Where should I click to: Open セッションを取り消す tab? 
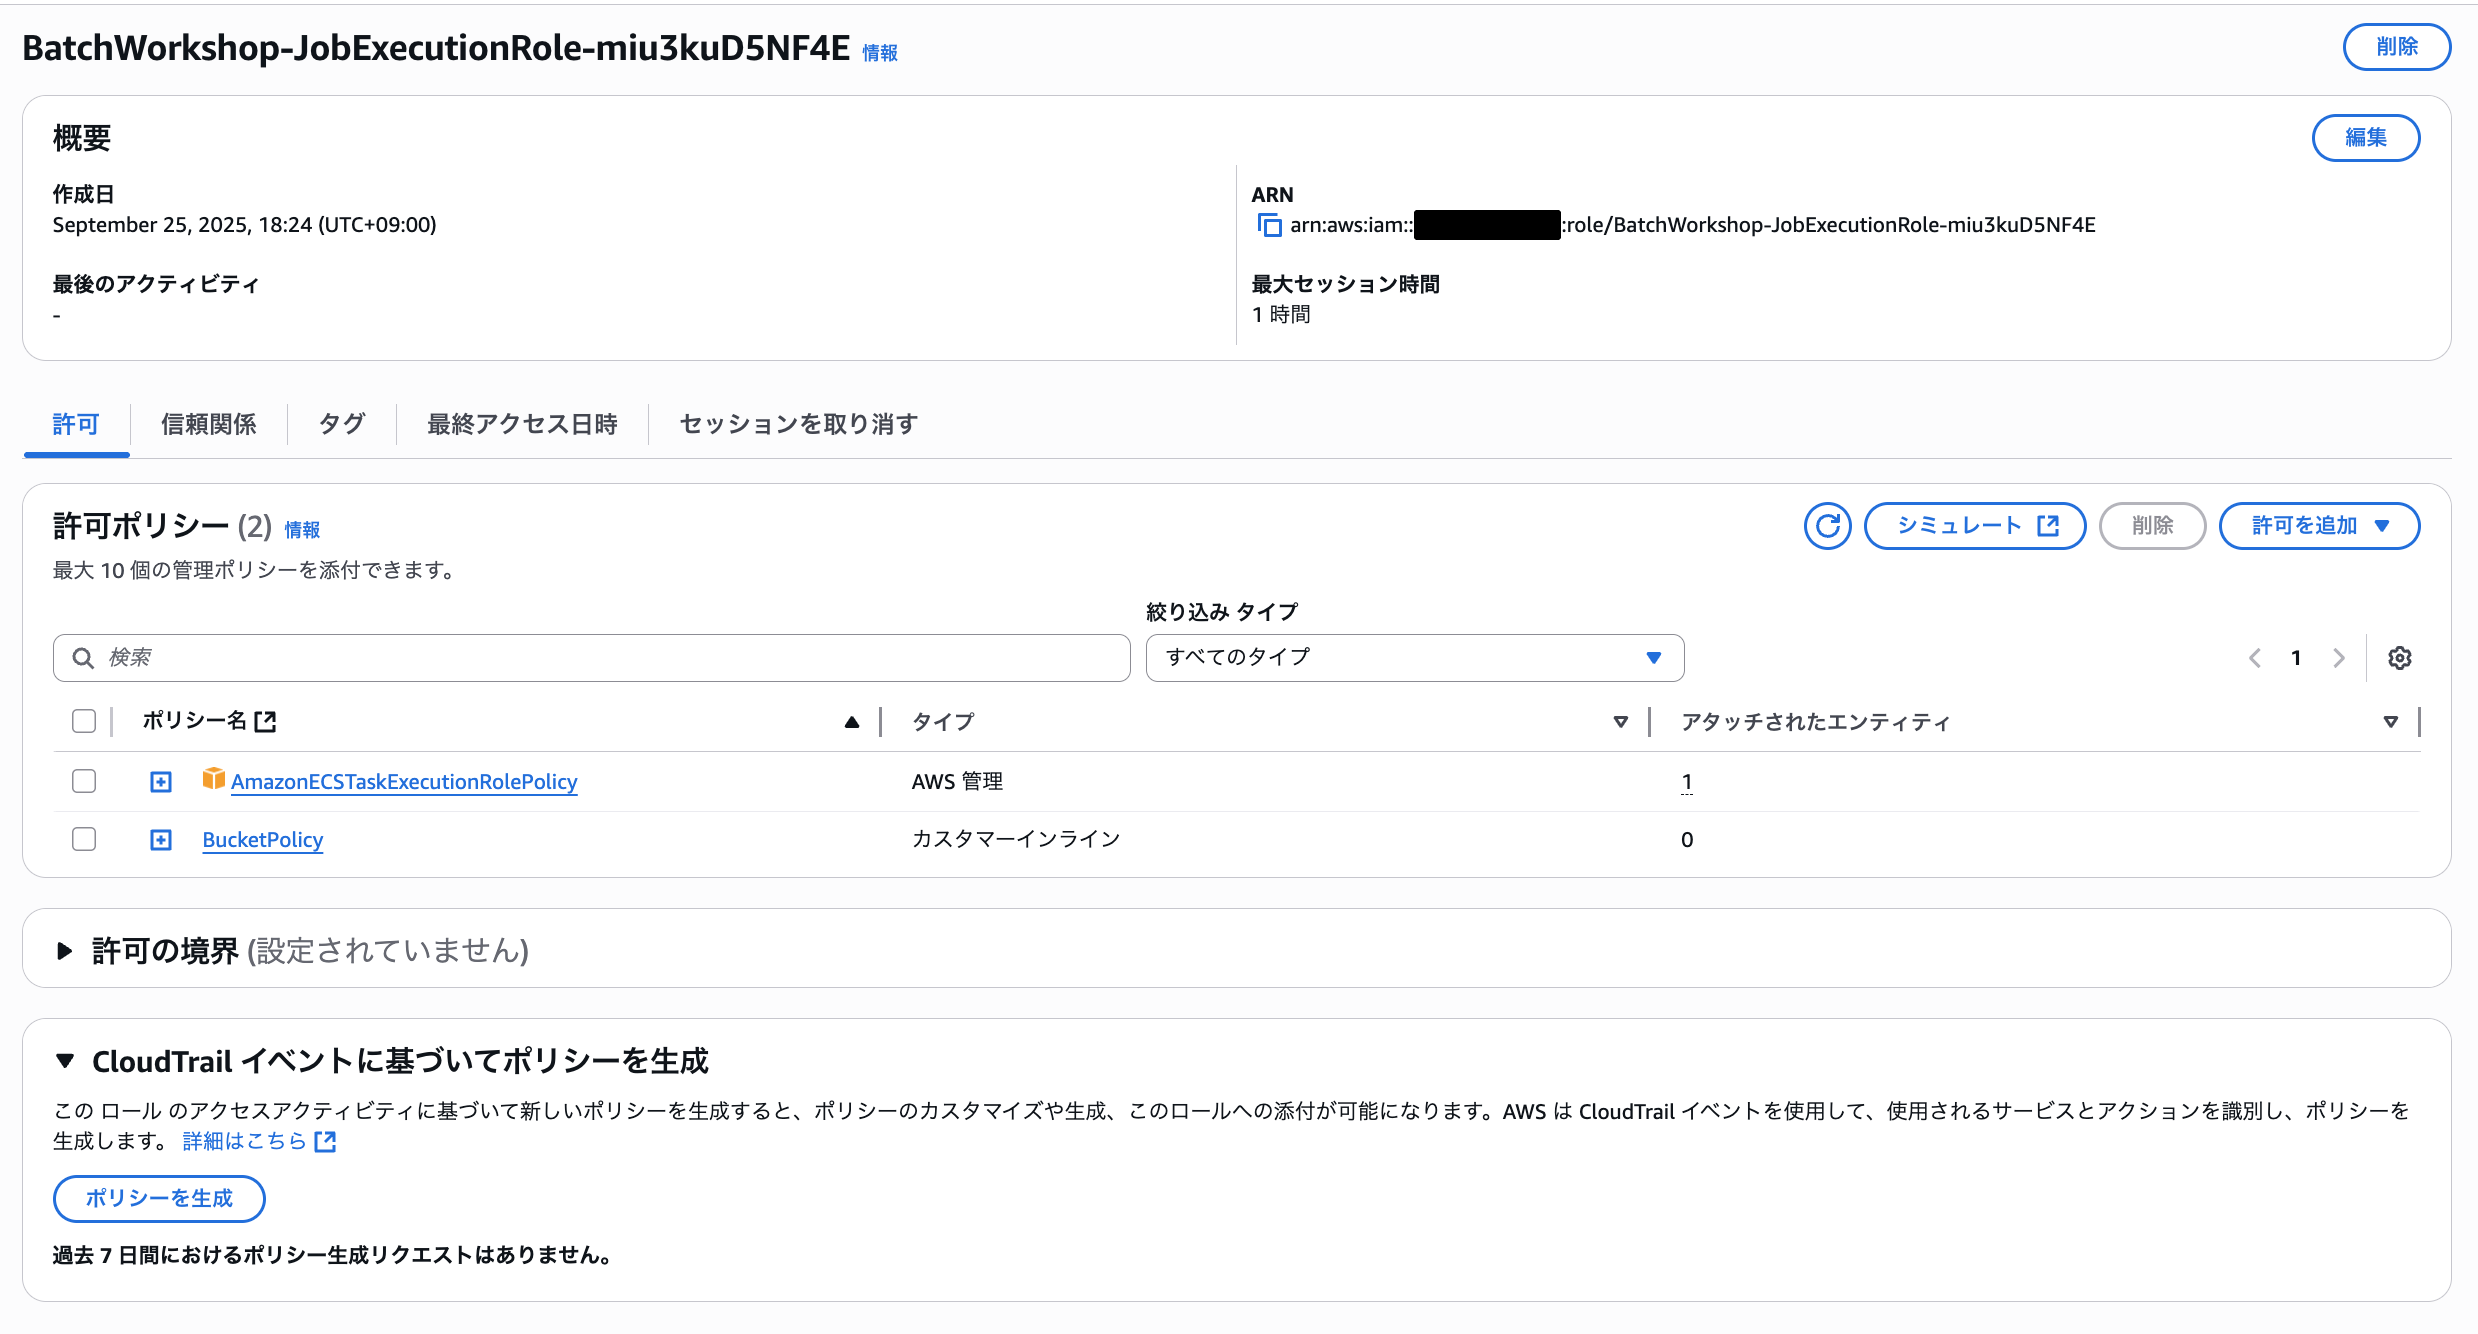pos(798,425)
